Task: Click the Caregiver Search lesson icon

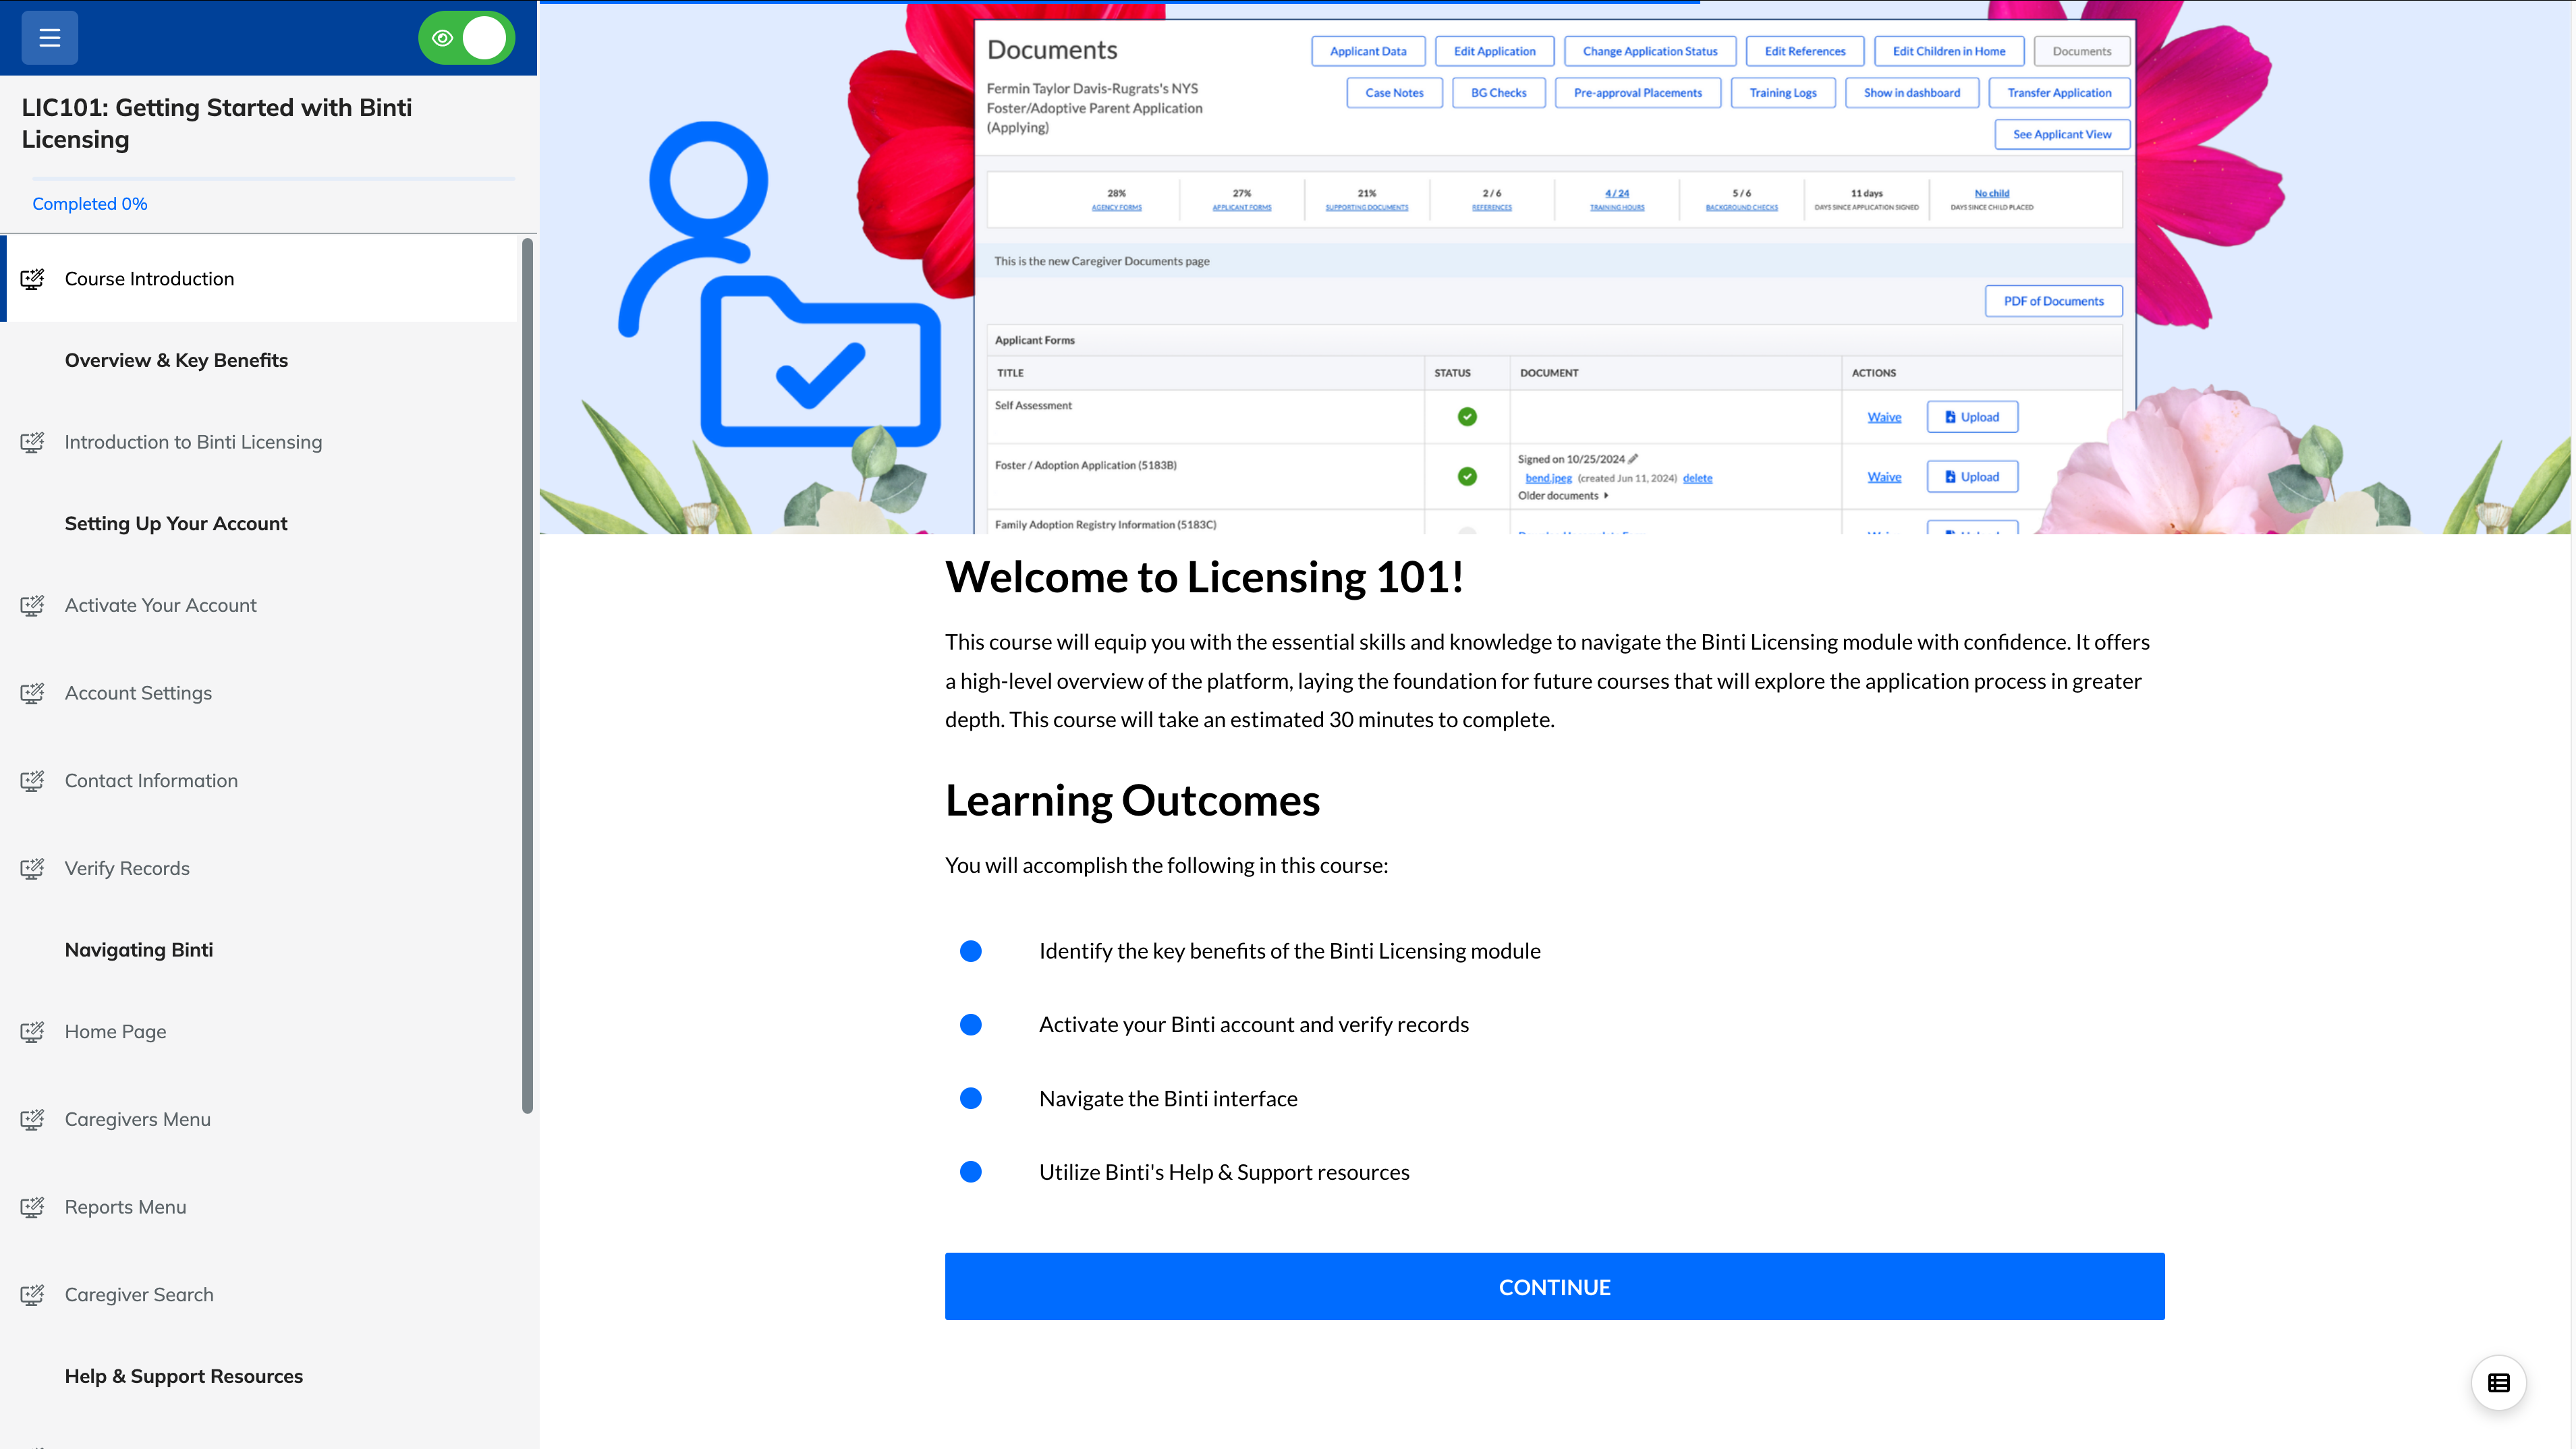Action: coord(32,1295)
